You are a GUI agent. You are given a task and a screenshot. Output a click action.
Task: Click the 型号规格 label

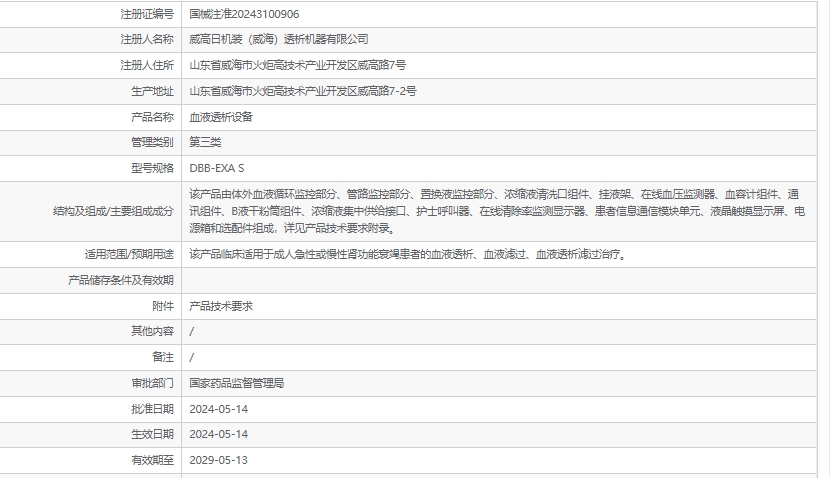[x=152, y=168]
